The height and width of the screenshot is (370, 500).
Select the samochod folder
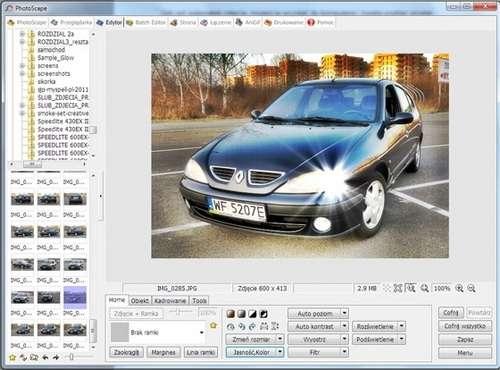point(51,50)
